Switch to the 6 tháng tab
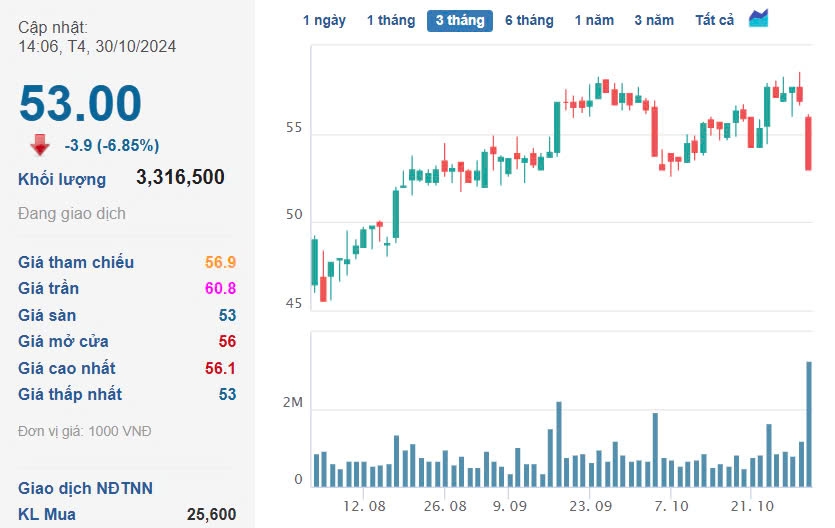The image size is (835, 528). point(529,20)
